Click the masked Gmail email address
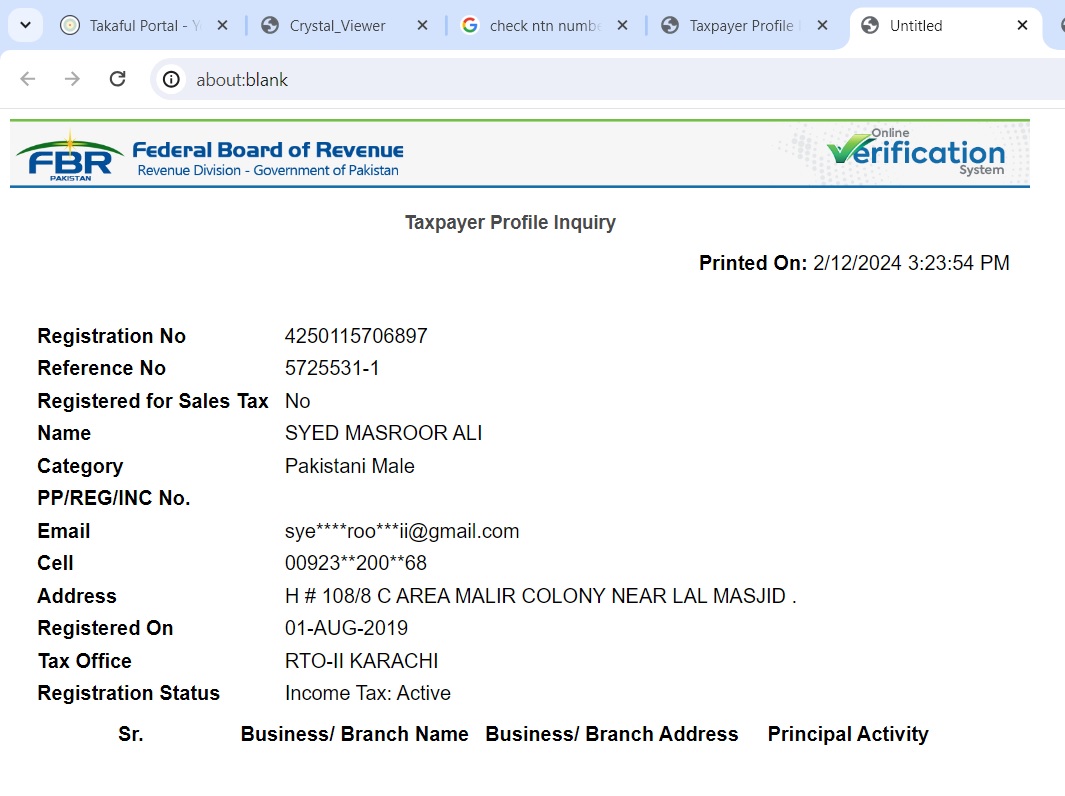The image size is (1065, 796). pos(402,531)
